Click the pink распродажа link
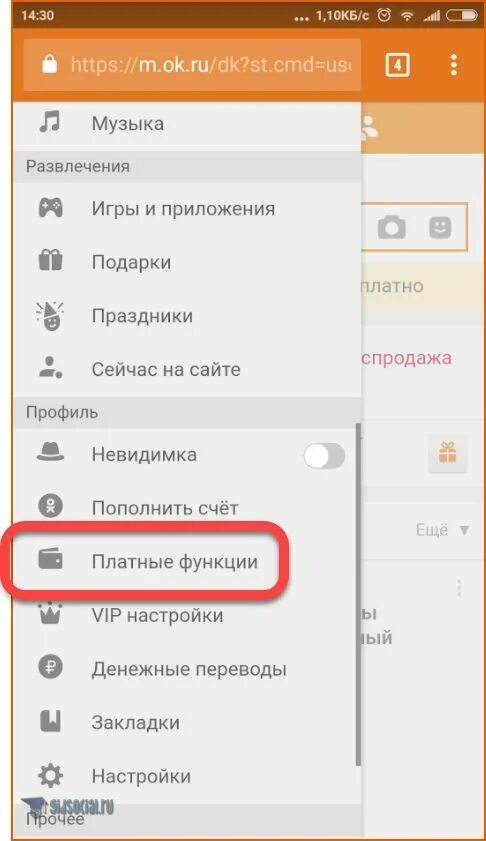 coord(406,358)
